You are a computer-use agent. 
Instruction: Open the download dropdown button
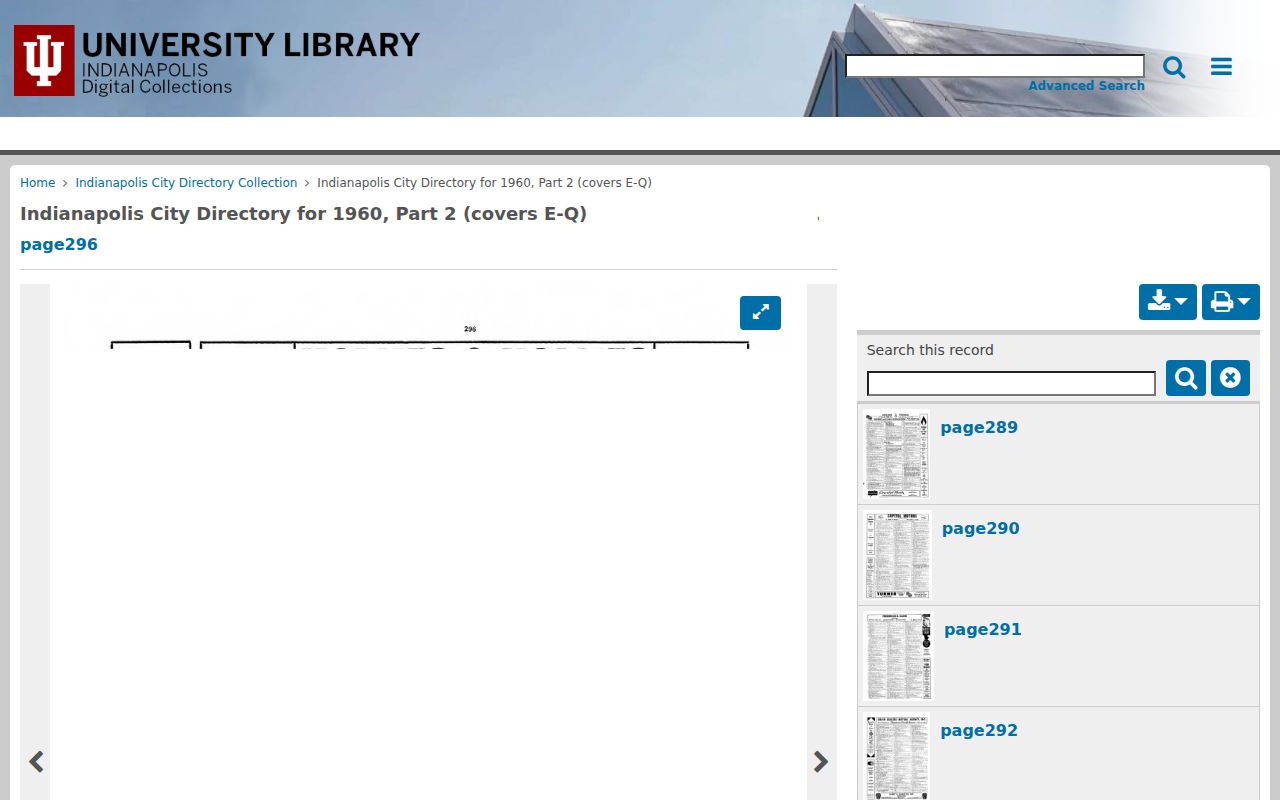(x=1167, y=302)
